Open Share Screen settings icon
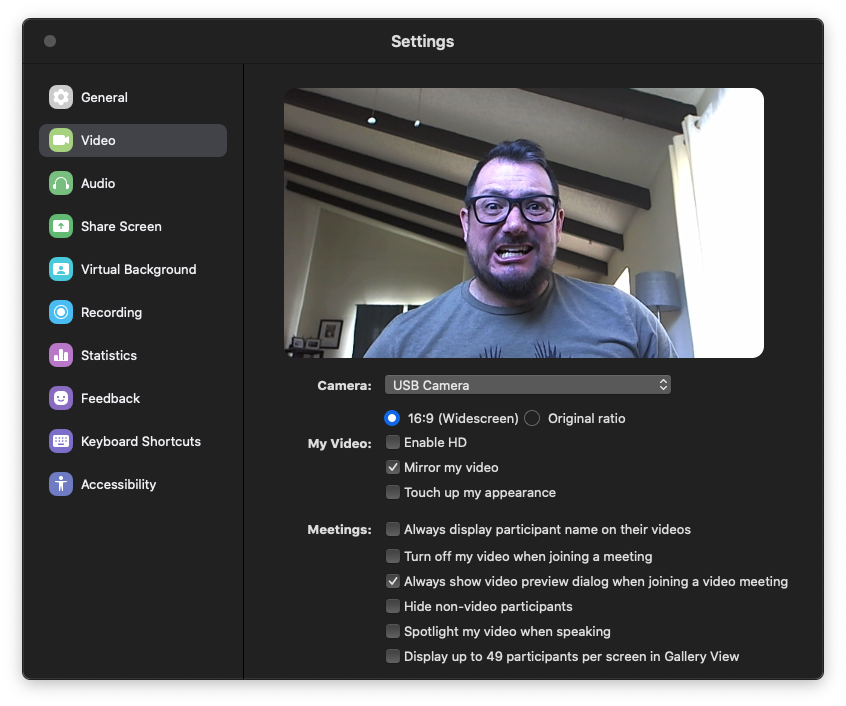This screenshot has width=846, height=706. pos(61,226)
